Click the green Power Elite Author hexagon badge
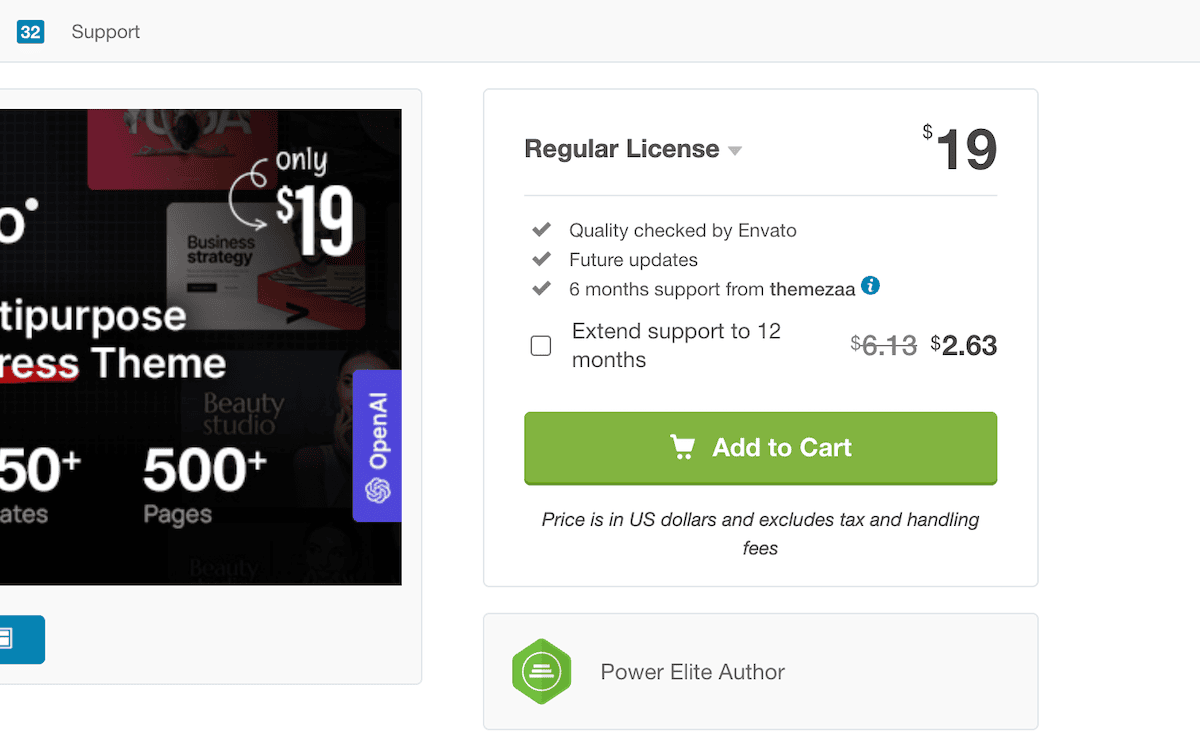The image size is (1200, 747). tap(541, 671)
